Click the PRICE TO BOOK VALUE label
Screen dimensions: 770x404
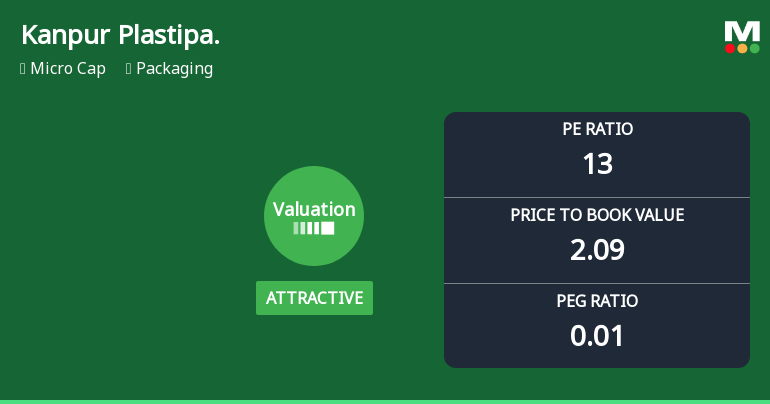(597, 215)
